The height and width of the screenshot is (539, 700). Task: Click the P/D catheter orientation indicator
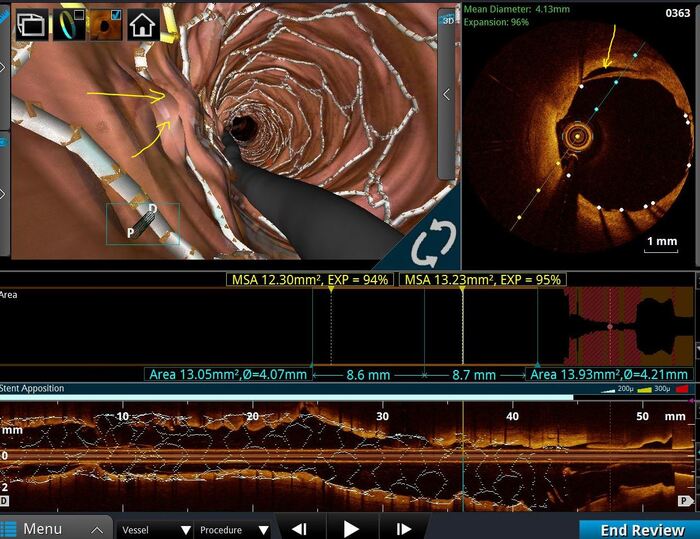tap(142, 223)
